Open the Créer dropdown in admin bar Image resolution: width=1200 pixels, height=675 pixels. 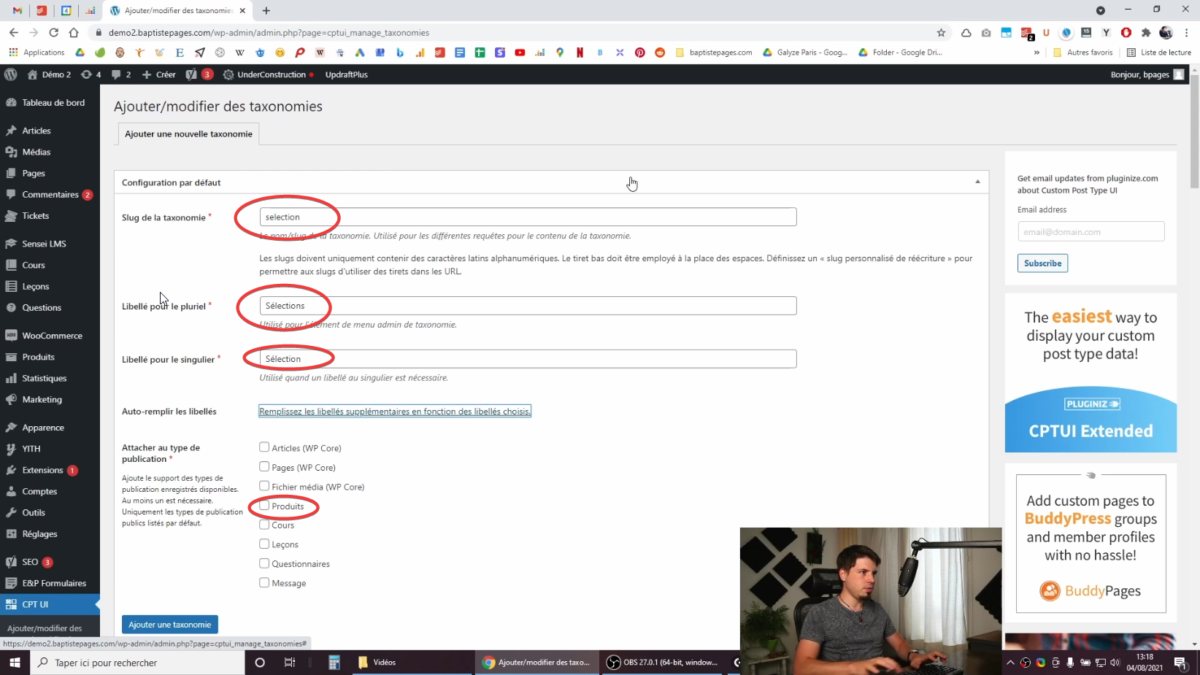(x=159, y=74)
